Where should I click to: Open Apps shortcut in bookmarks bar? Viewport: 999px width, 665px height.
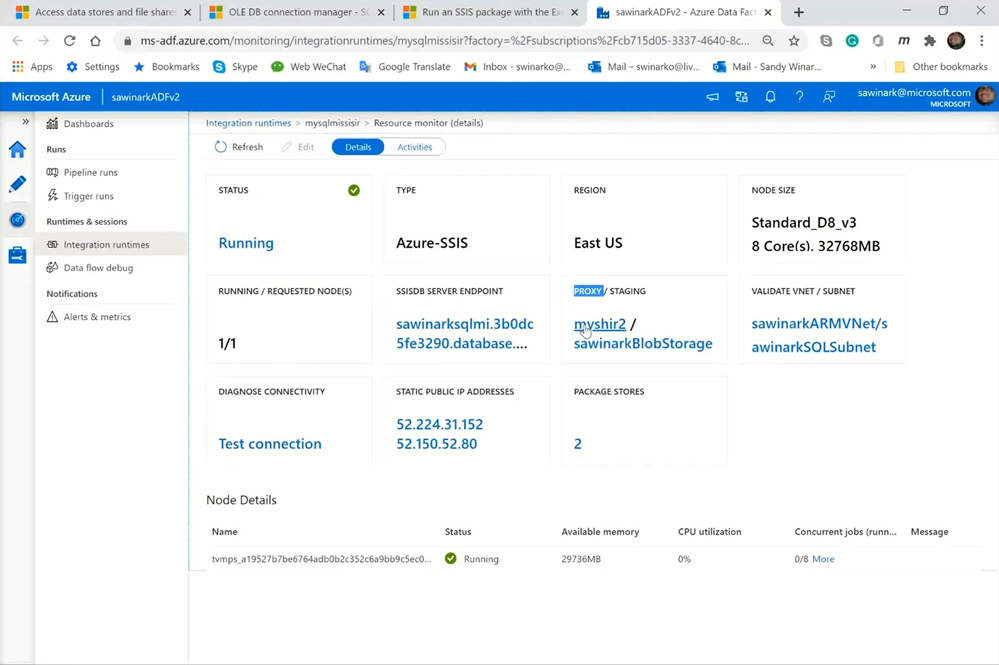pos(32,66)
